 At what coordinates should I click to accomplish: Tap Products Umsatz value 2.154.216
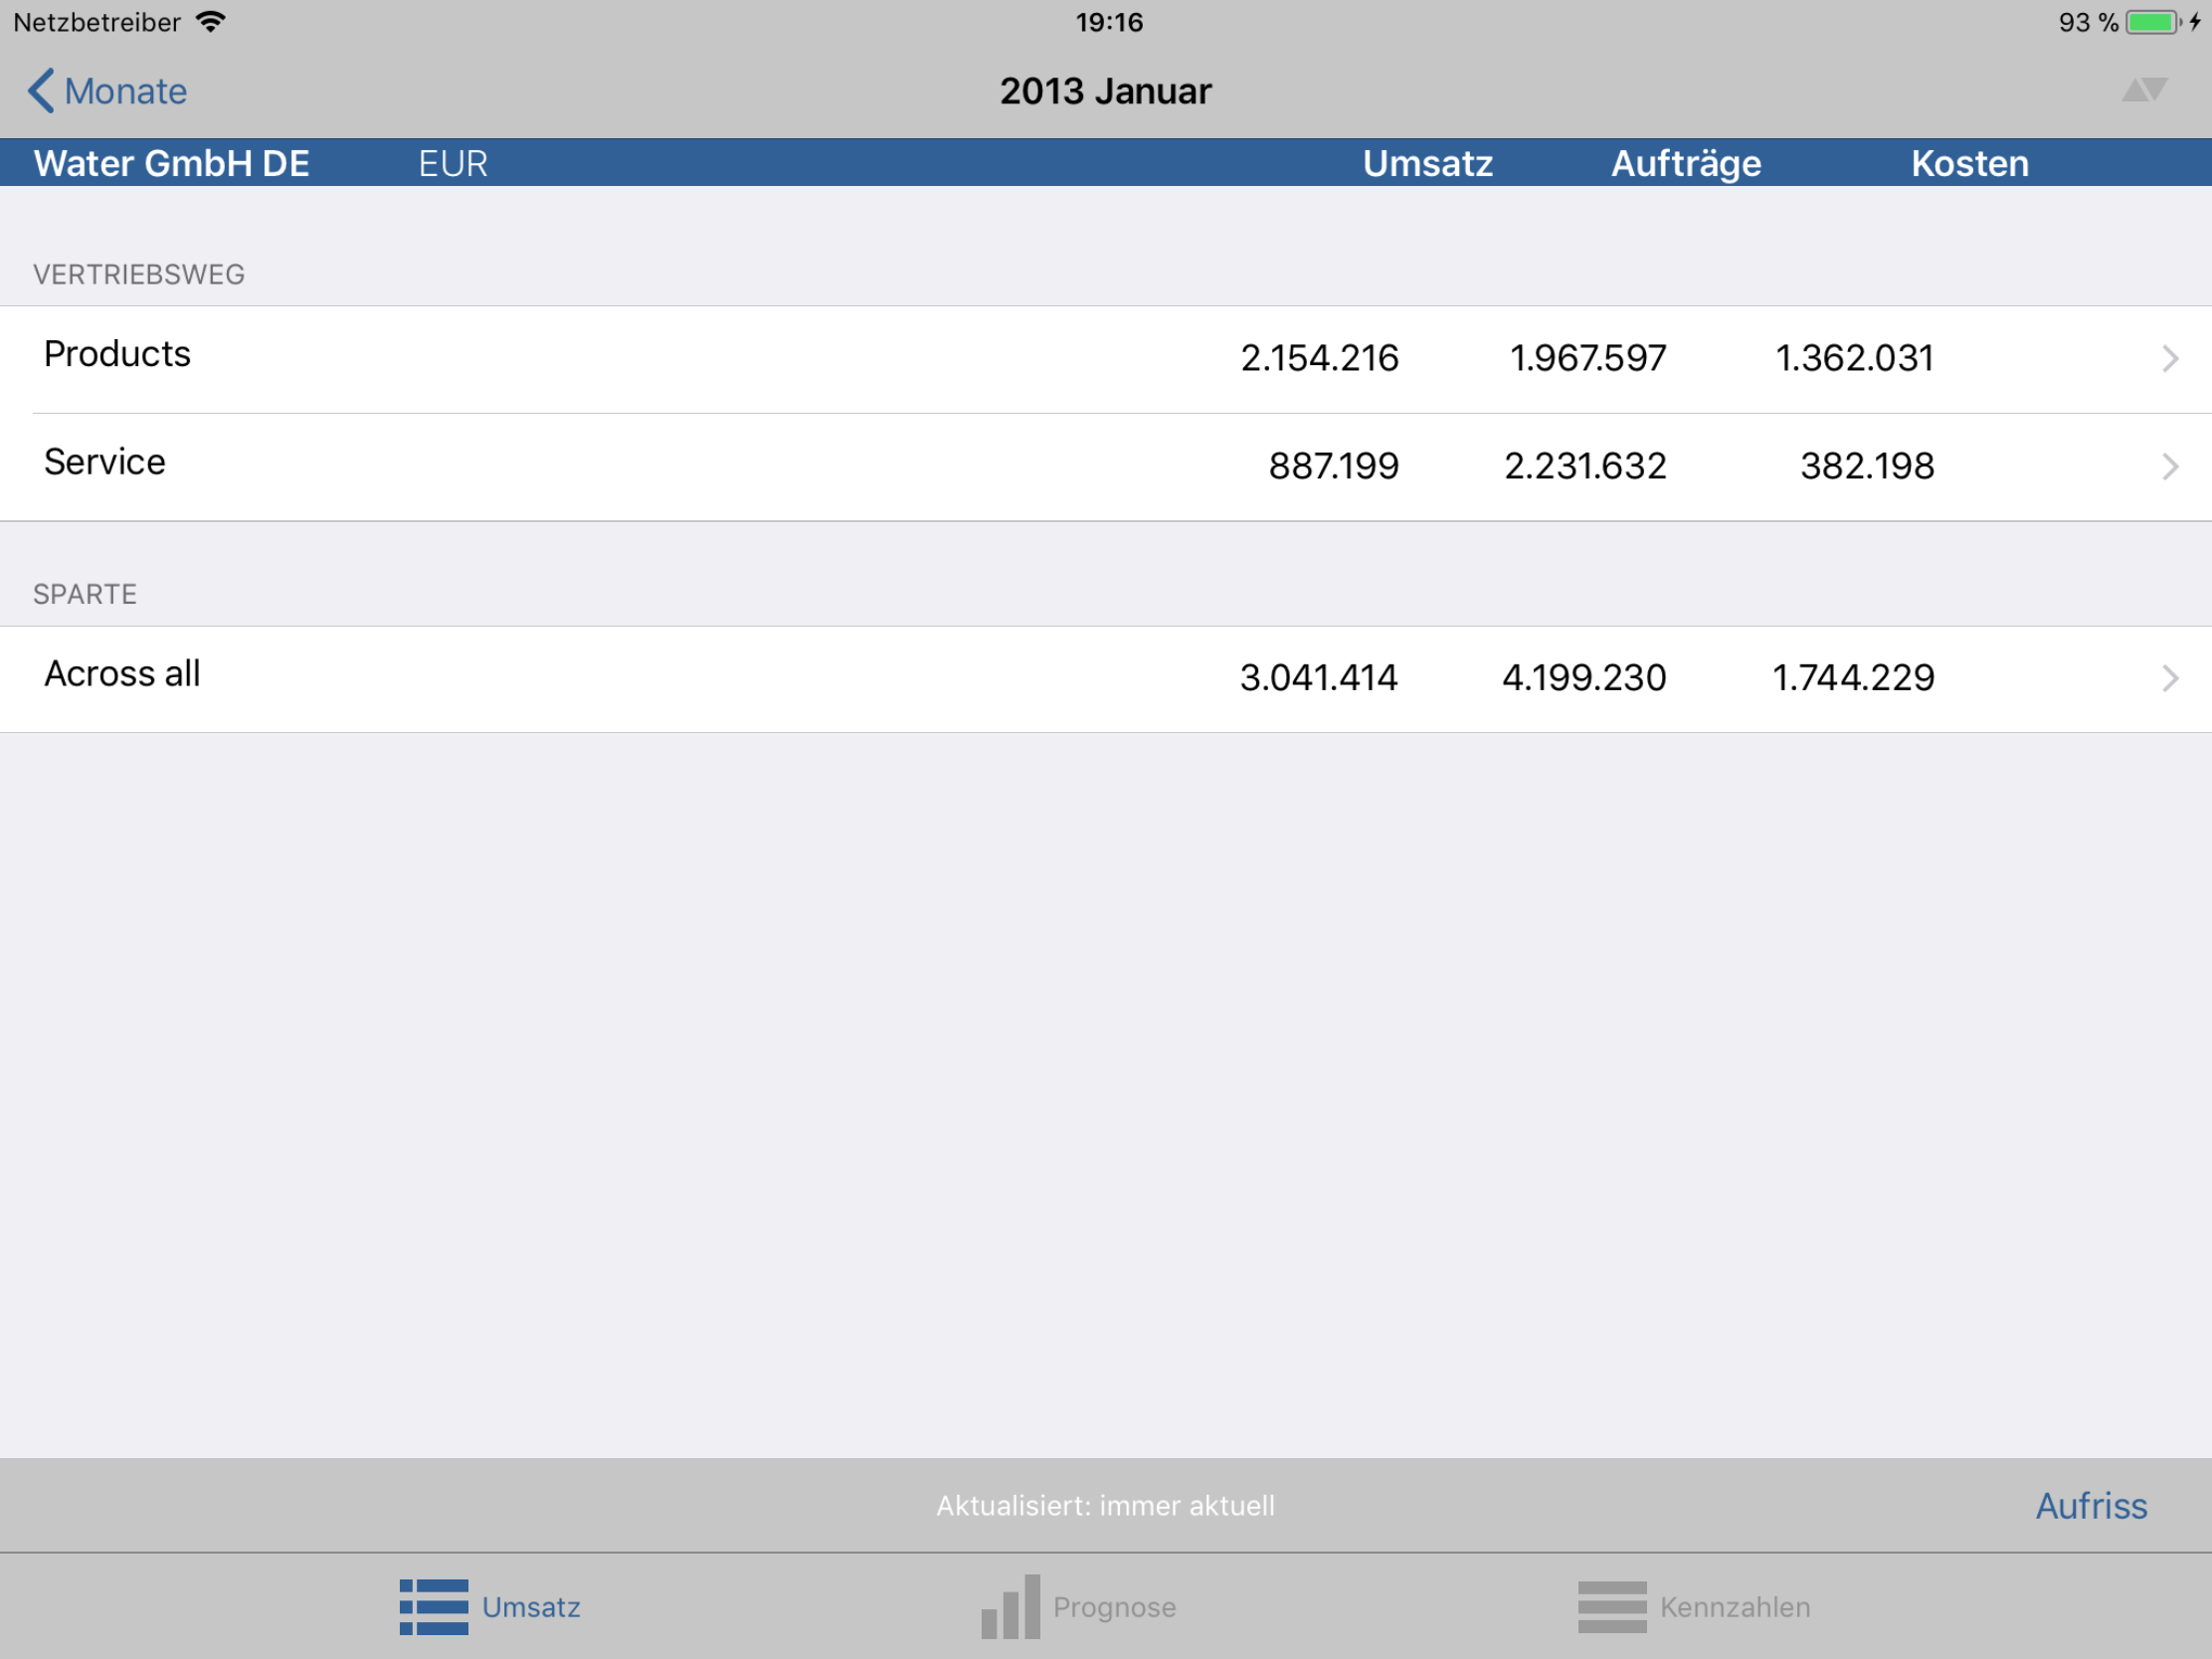pyautogui.click(x=1319, y=358)
